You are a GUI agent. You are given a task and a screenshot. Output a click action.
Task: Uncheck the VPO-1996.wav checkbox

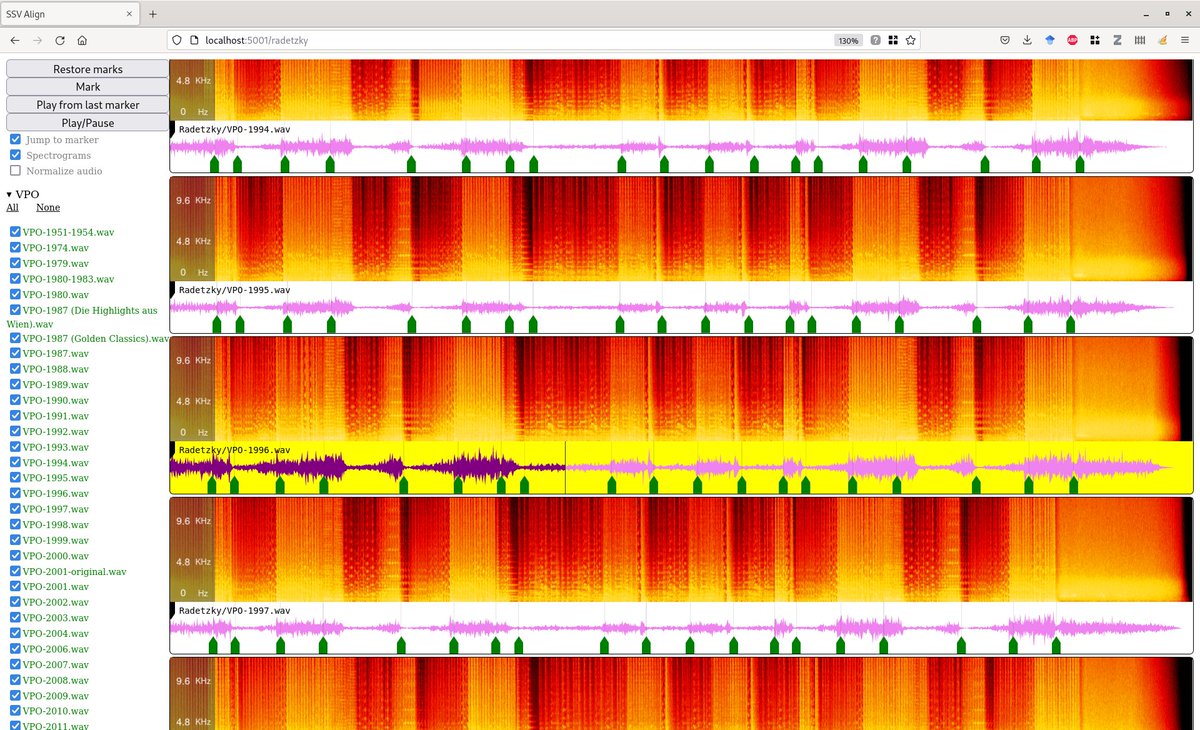15,493
